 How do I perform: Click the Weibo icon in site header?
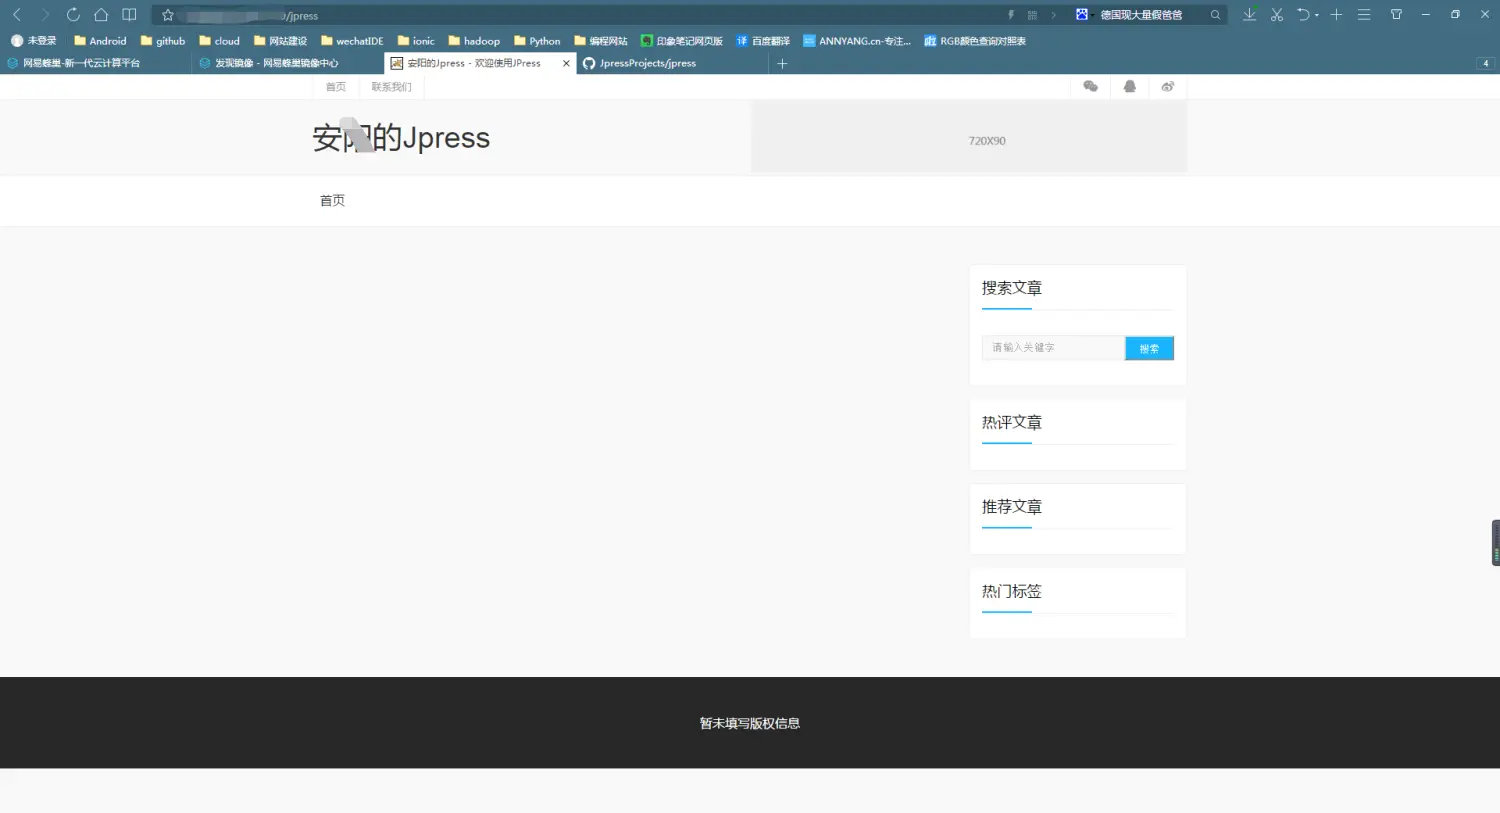point(1167,87)
